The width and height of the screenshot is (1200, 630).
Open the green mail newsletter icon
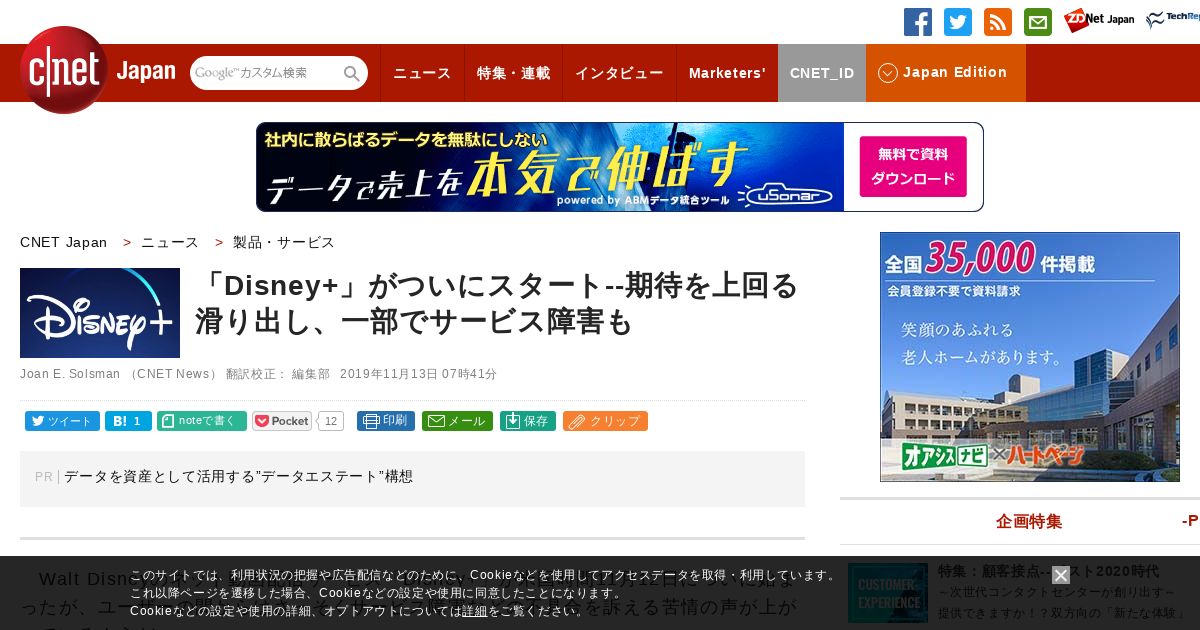[1038, 22]
